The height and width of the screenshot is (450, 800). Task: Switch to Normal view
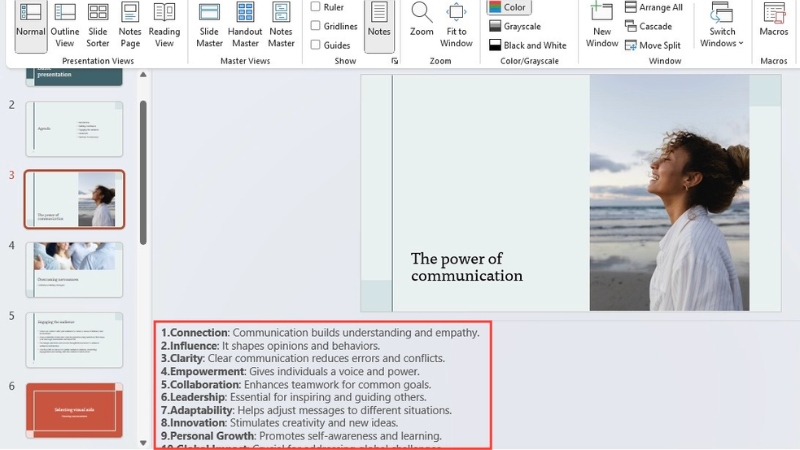click(x=31, y=26)
